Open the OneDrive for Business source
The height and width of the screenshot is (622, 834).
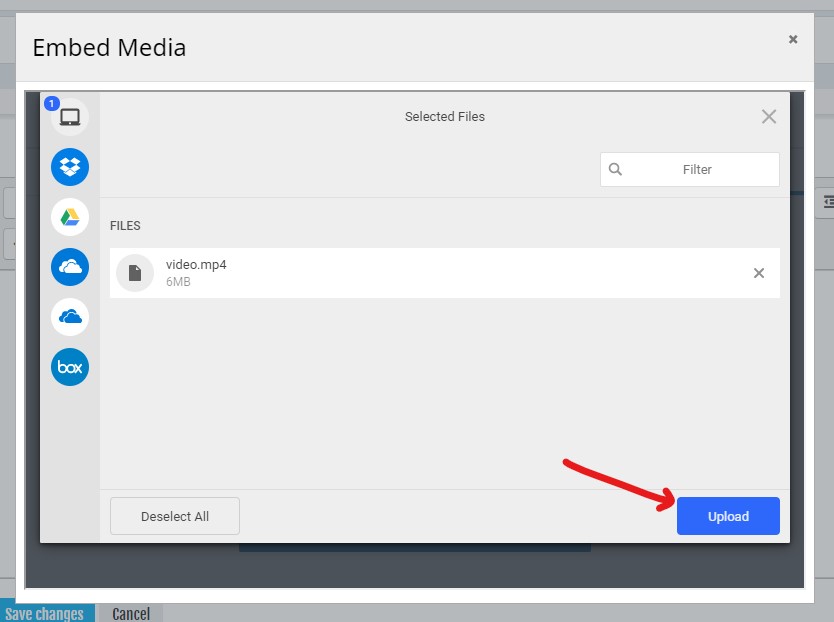pos(69,317)
